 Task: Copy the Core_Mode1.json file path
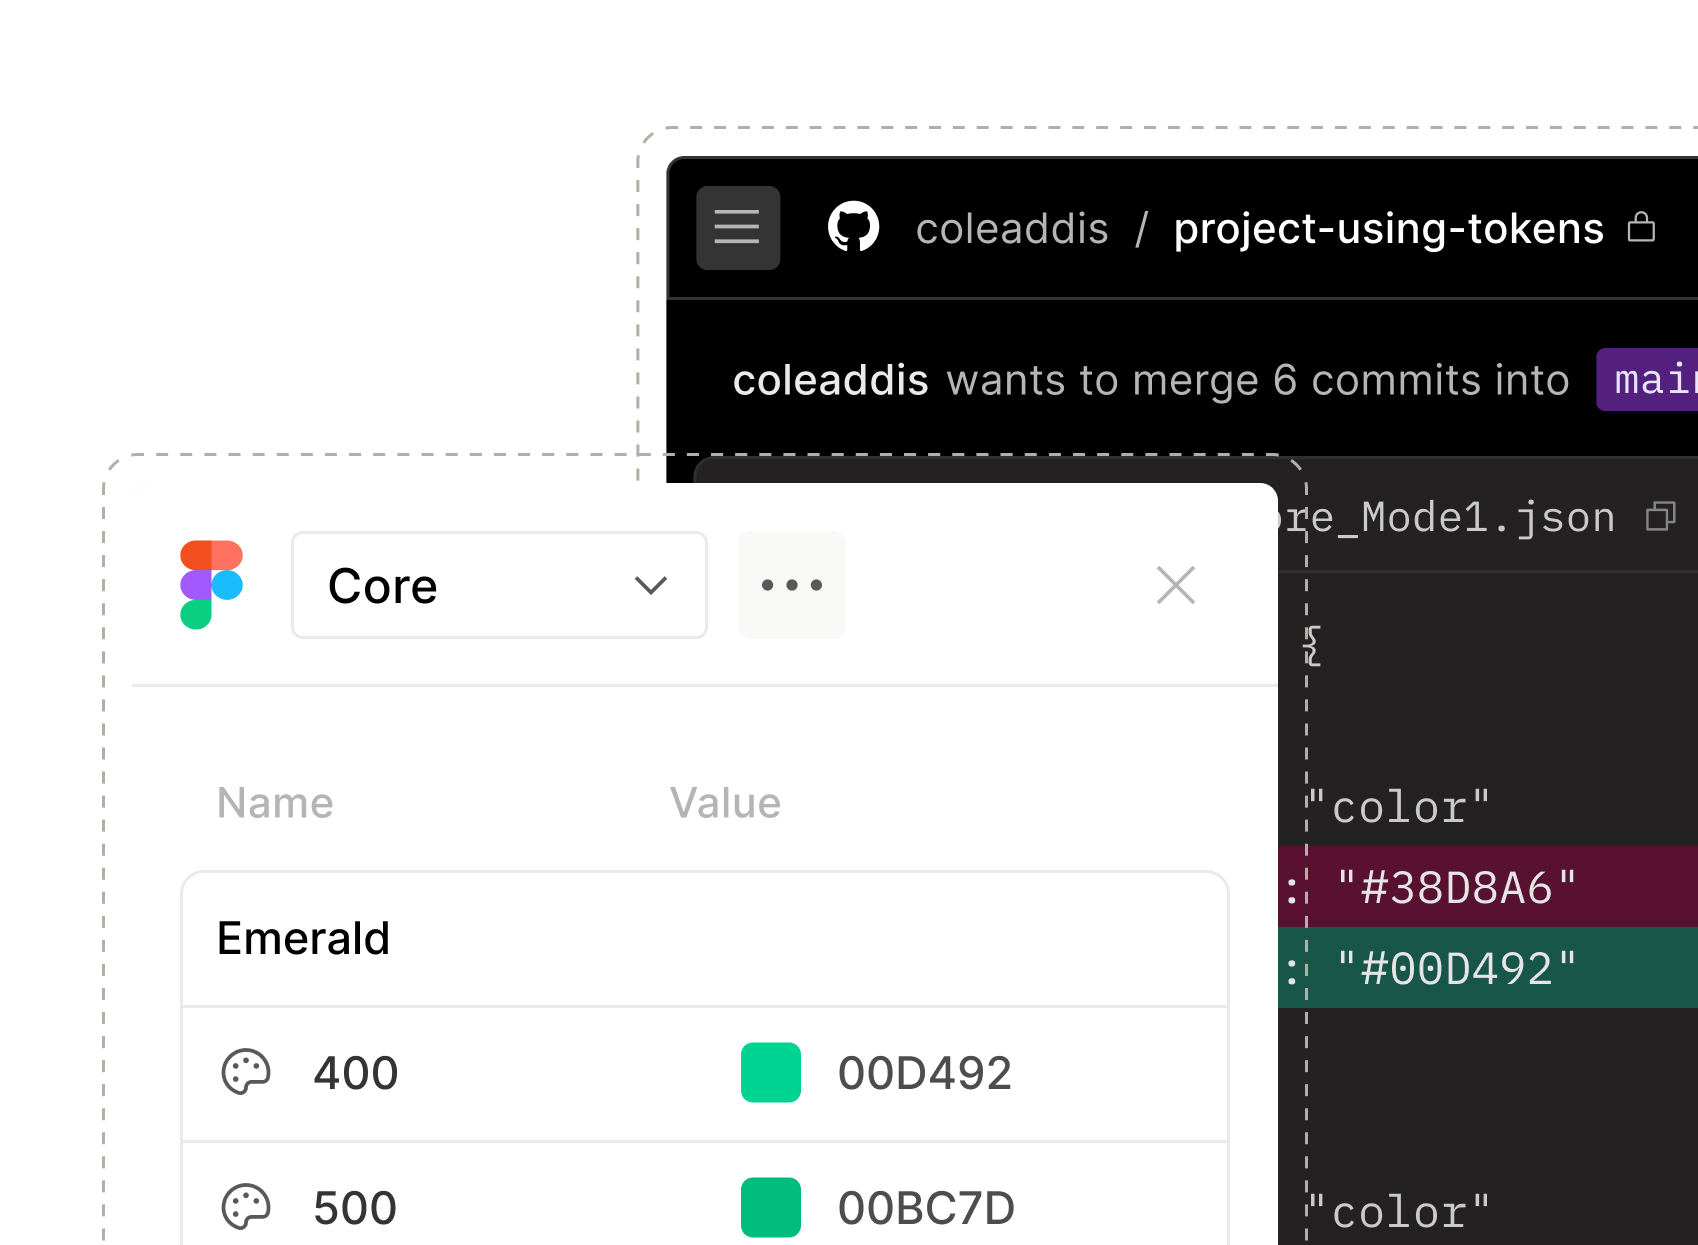click(x=1660, y=516)
